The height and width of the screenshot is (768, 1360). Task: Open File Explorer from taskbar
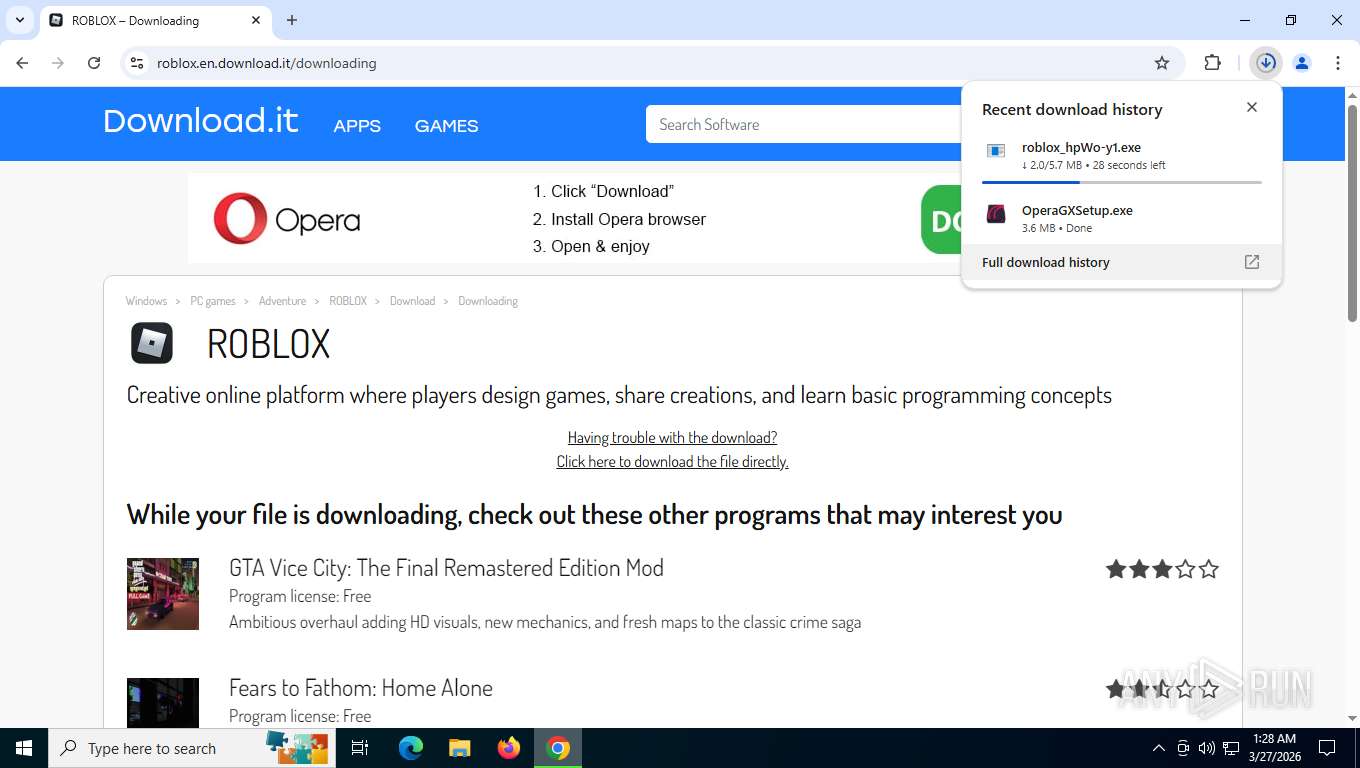459,748
